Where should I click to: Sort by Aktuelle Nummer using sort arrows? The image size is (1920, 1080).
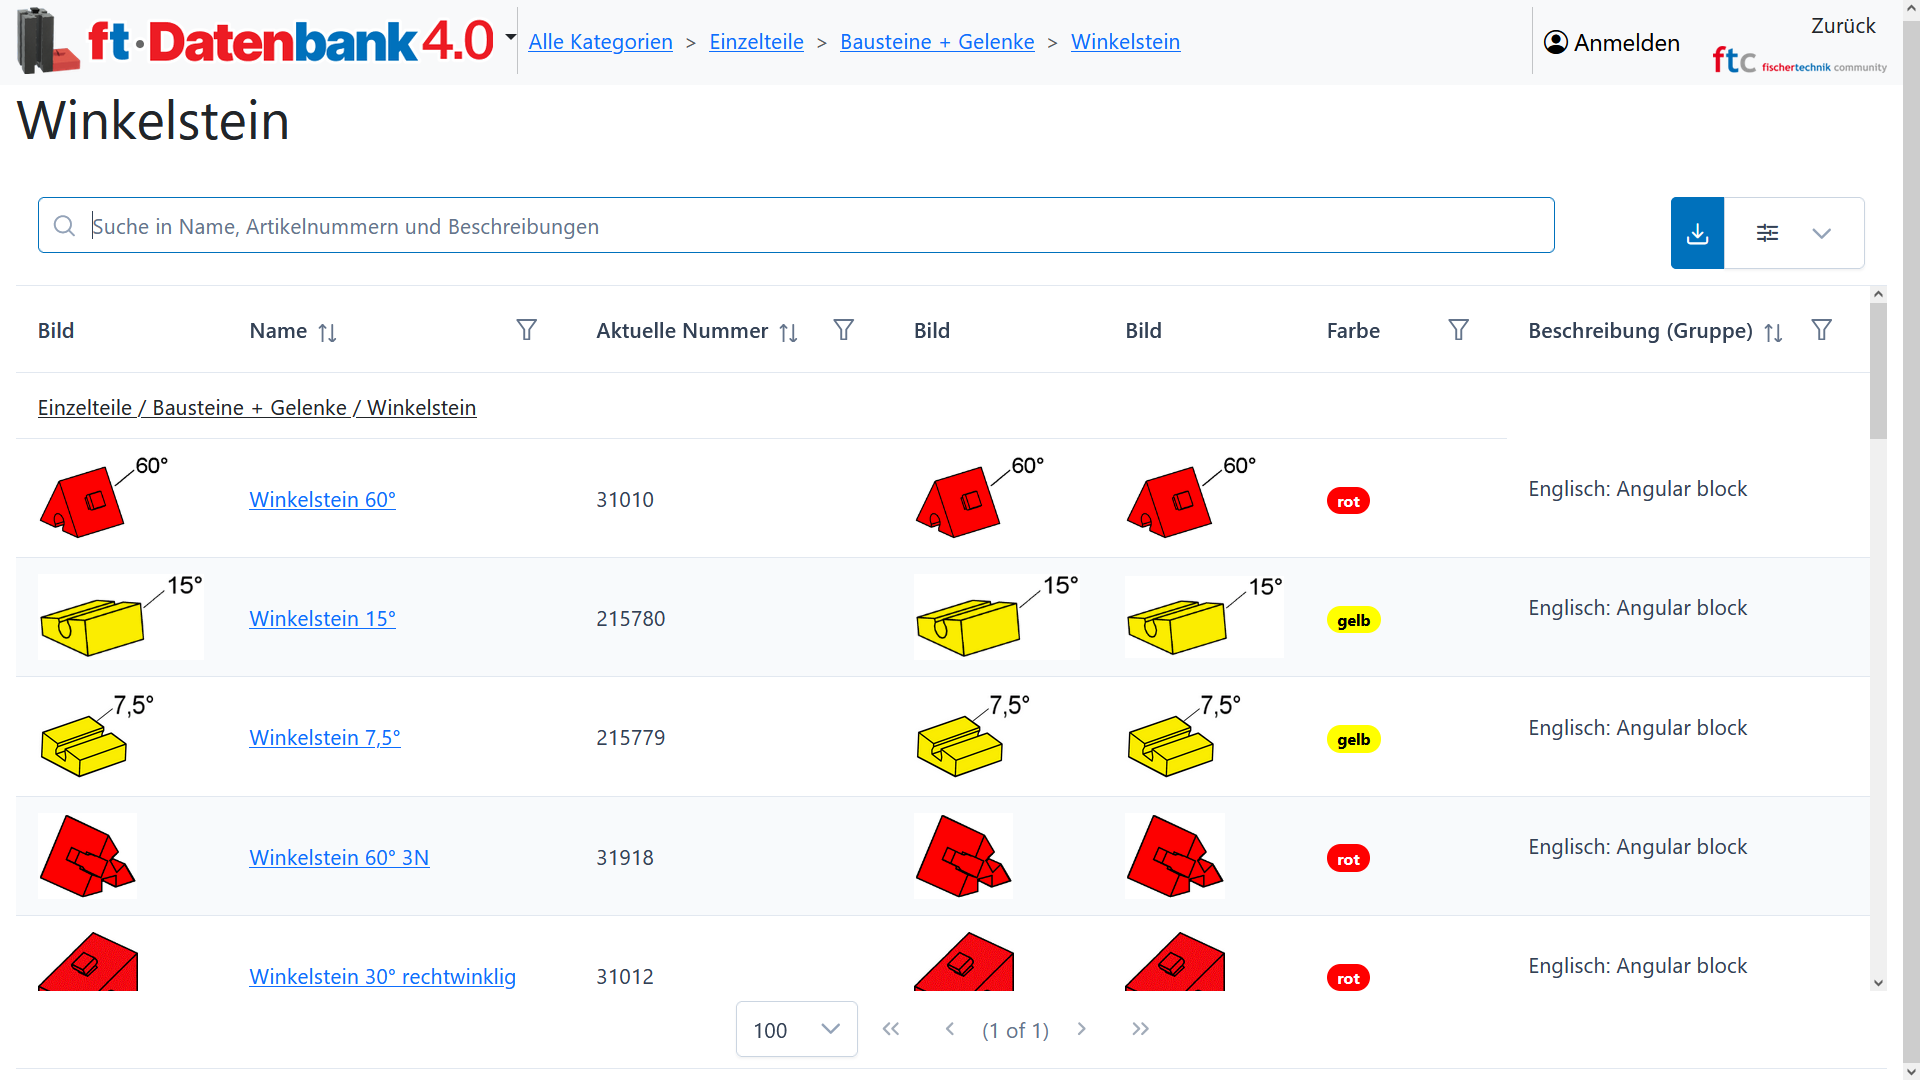point(788,332)
